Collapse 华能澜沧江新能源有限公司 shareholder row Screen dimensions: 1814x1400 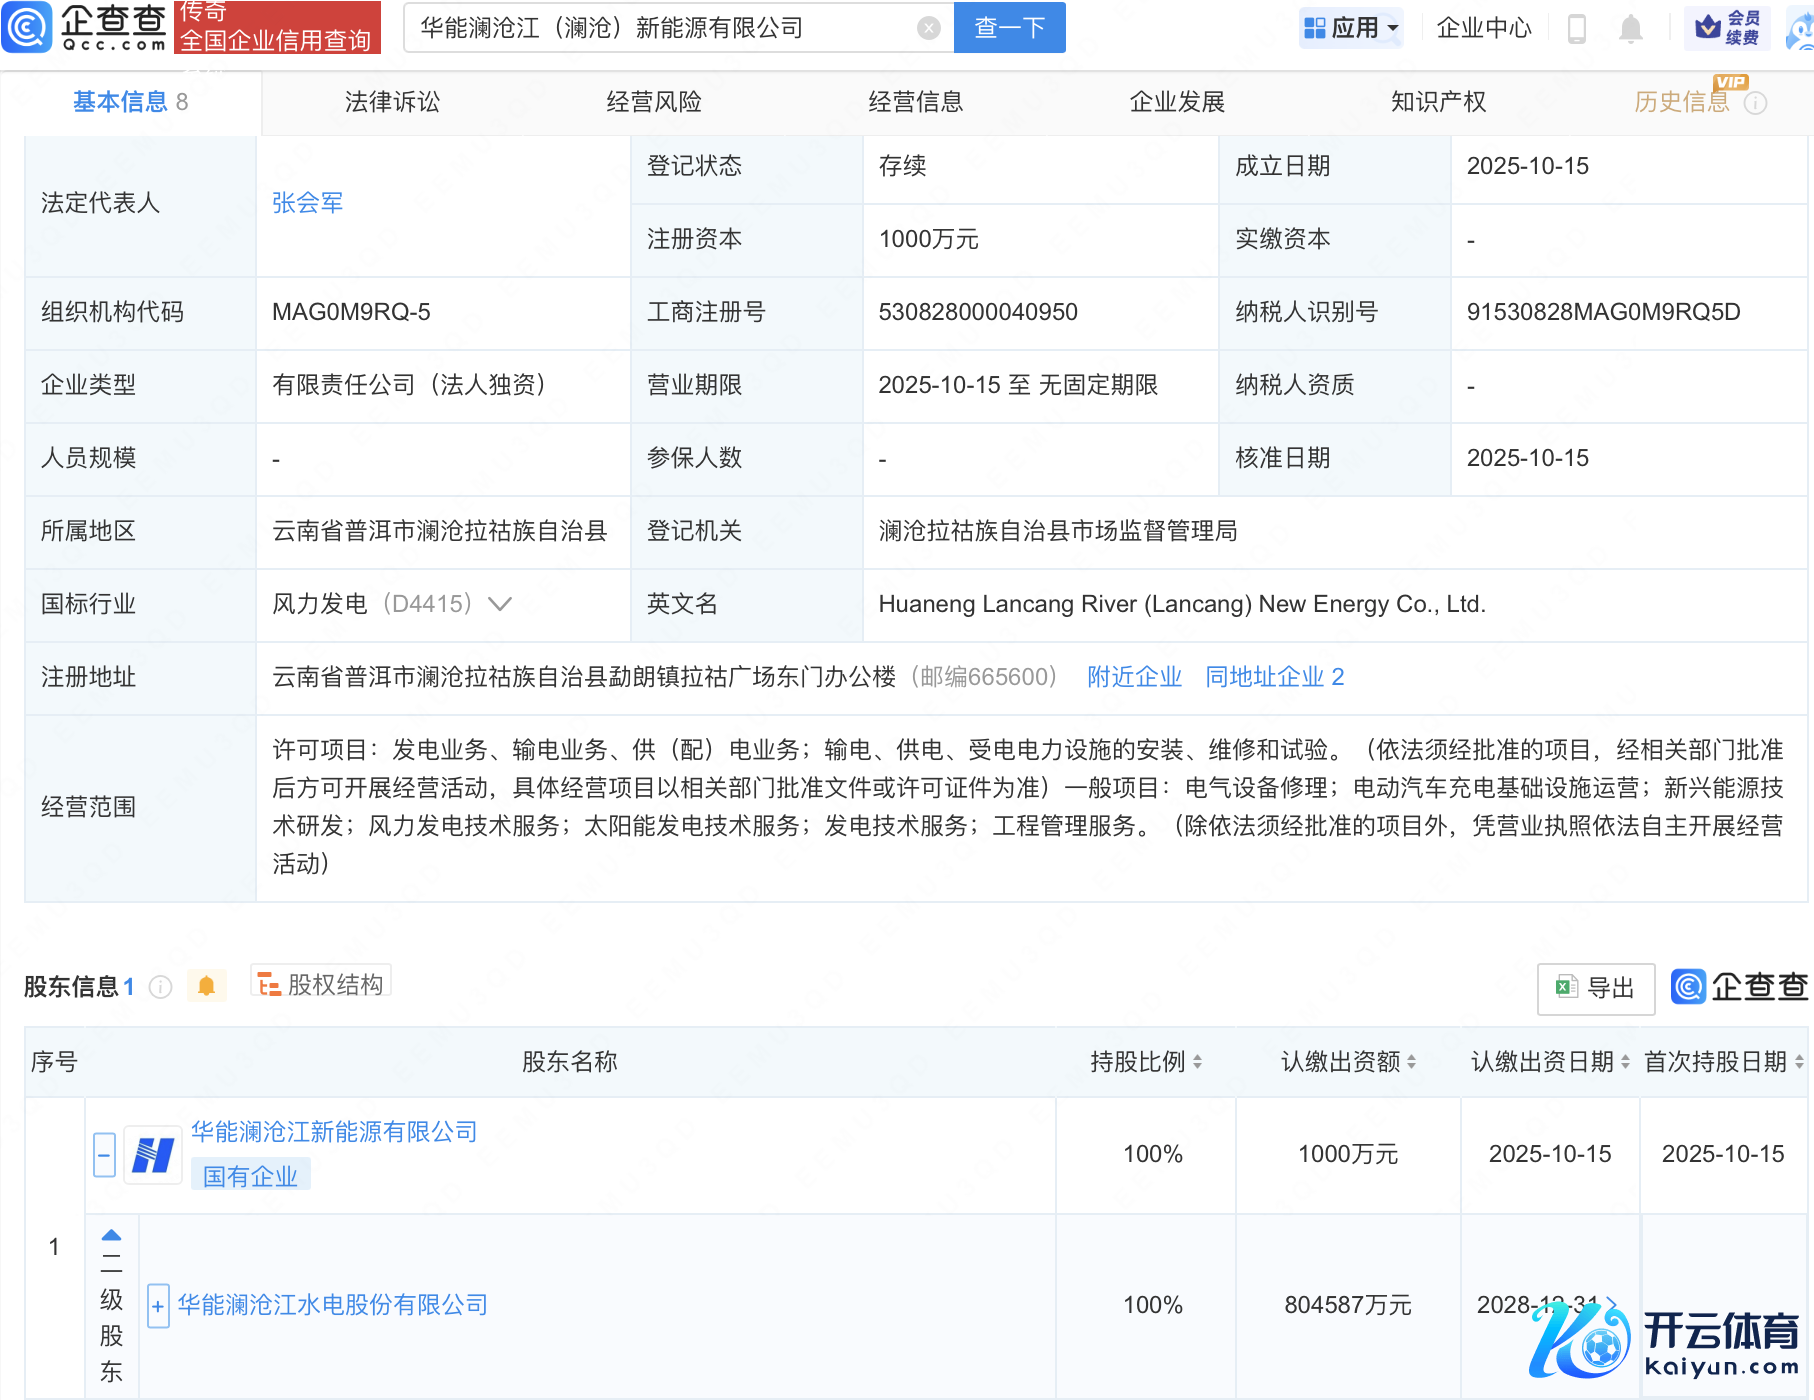pos(104,1156)
